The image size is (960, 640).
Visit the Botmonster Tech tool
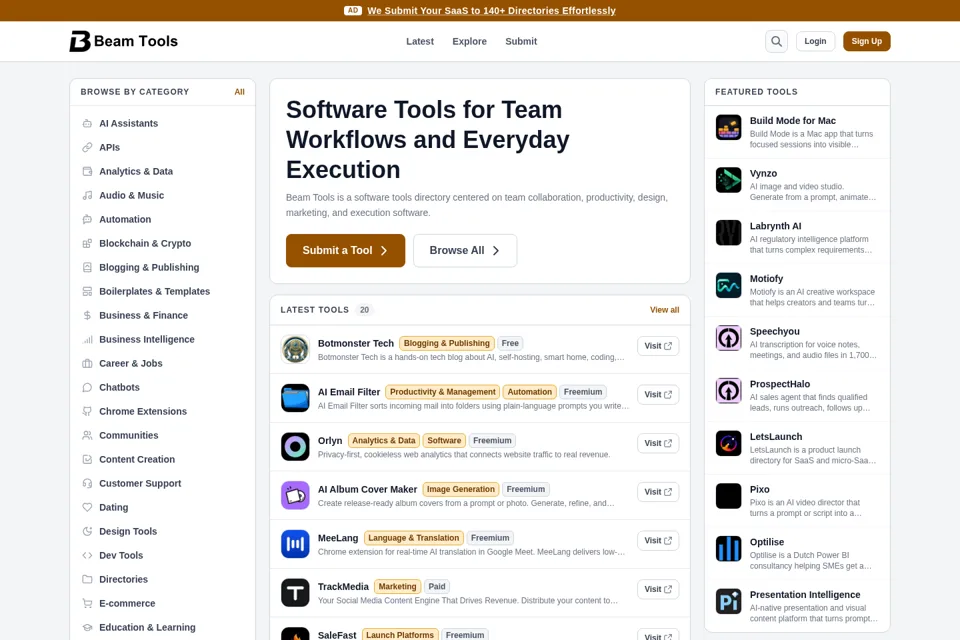pyautogui.click(x=658, y=346)
